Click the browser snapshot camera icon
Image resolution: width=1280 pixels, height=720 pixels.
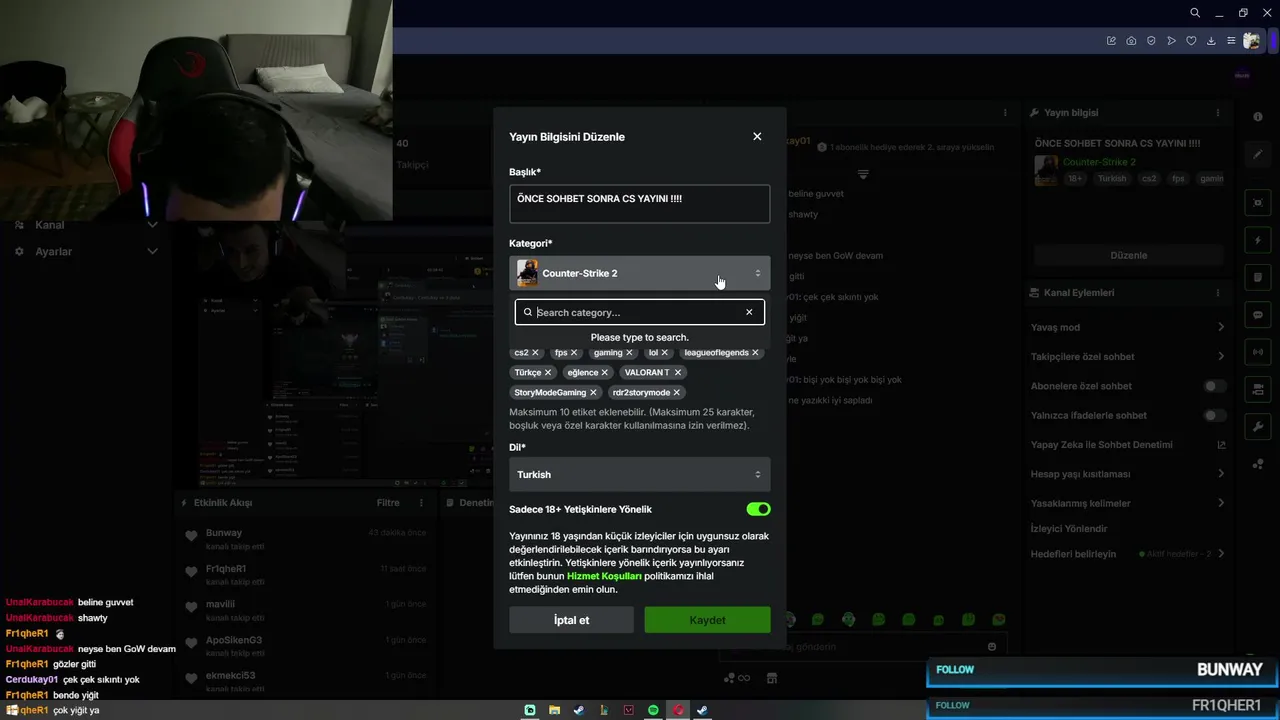(x=1131, y=41)
